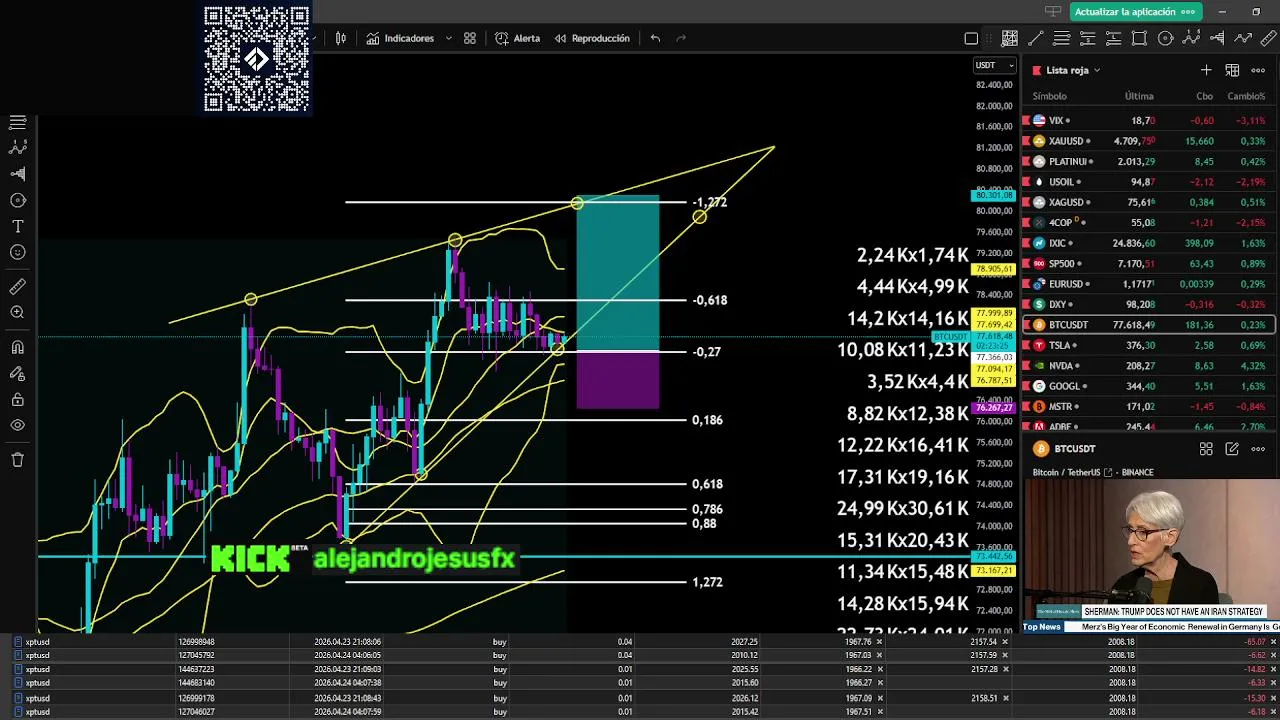Select NVDA in the watchlist
1280x720 pixels.
tap(1148, 366)
